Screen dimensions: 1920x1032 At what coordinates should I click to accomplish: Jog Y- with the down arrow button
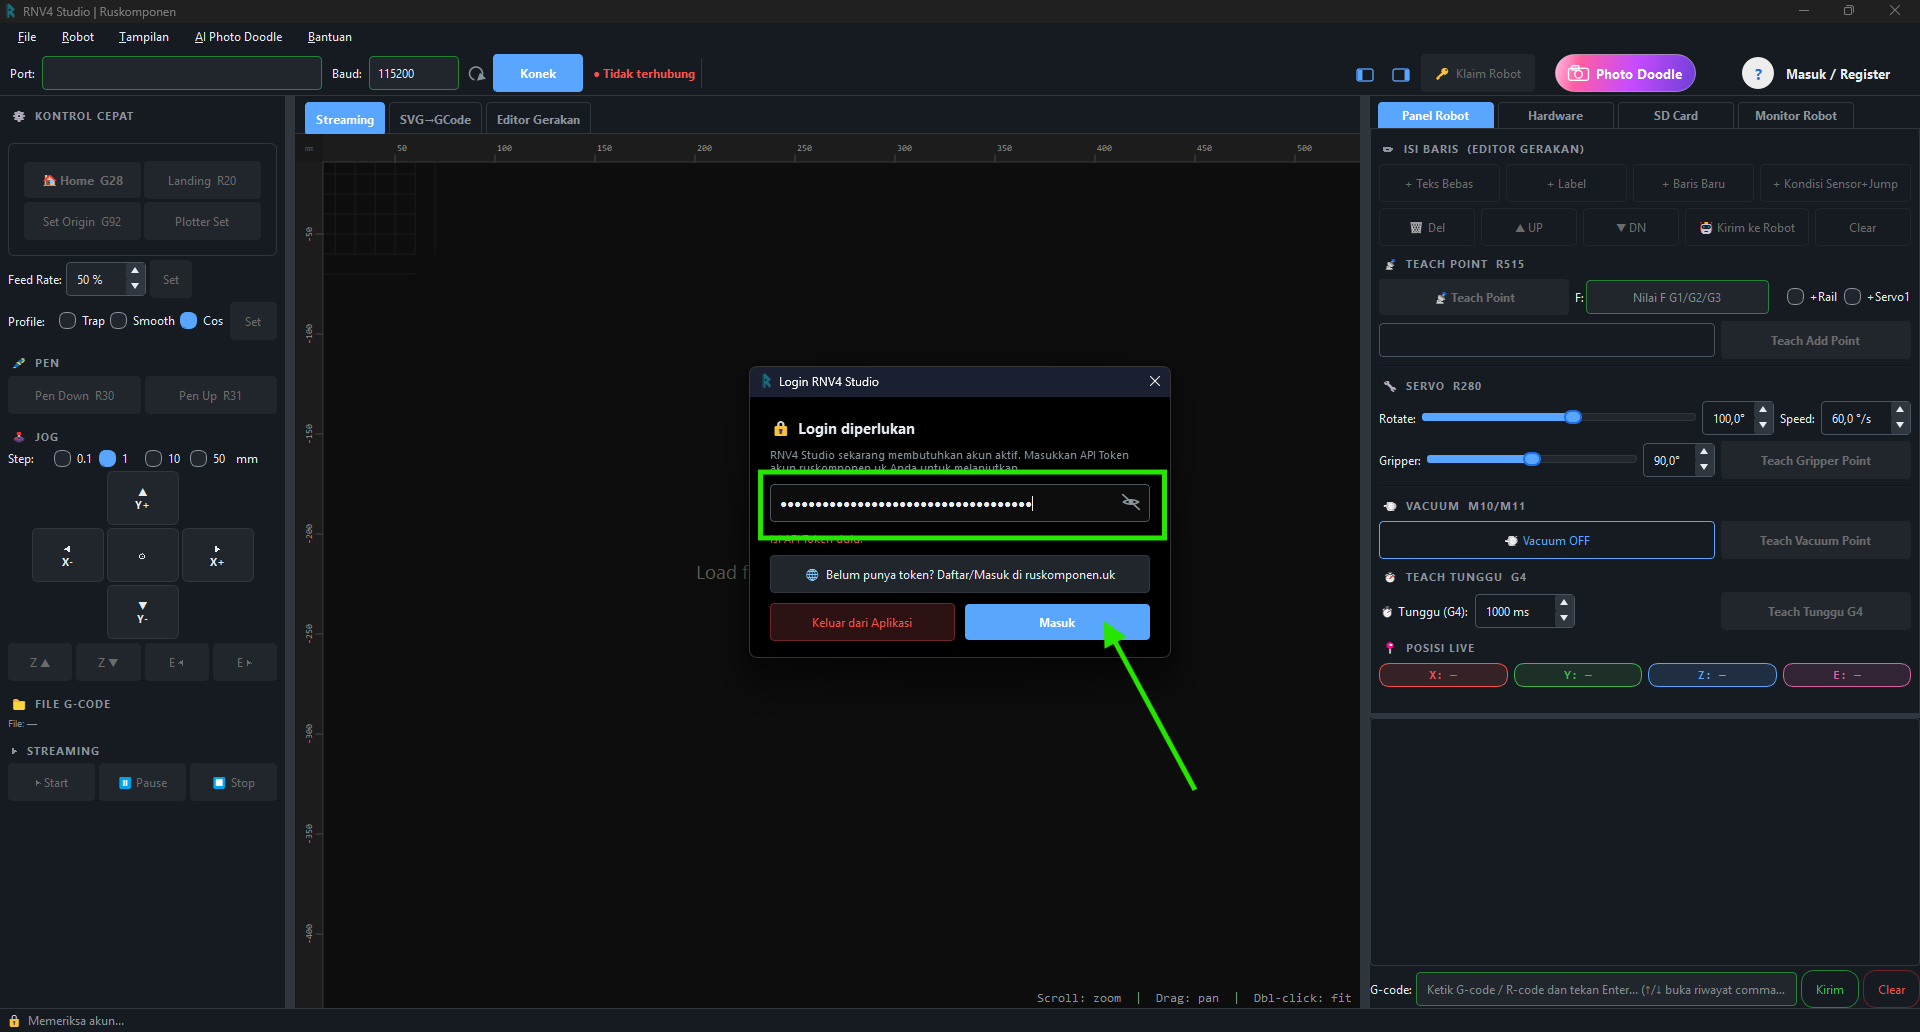coord(143,612)
